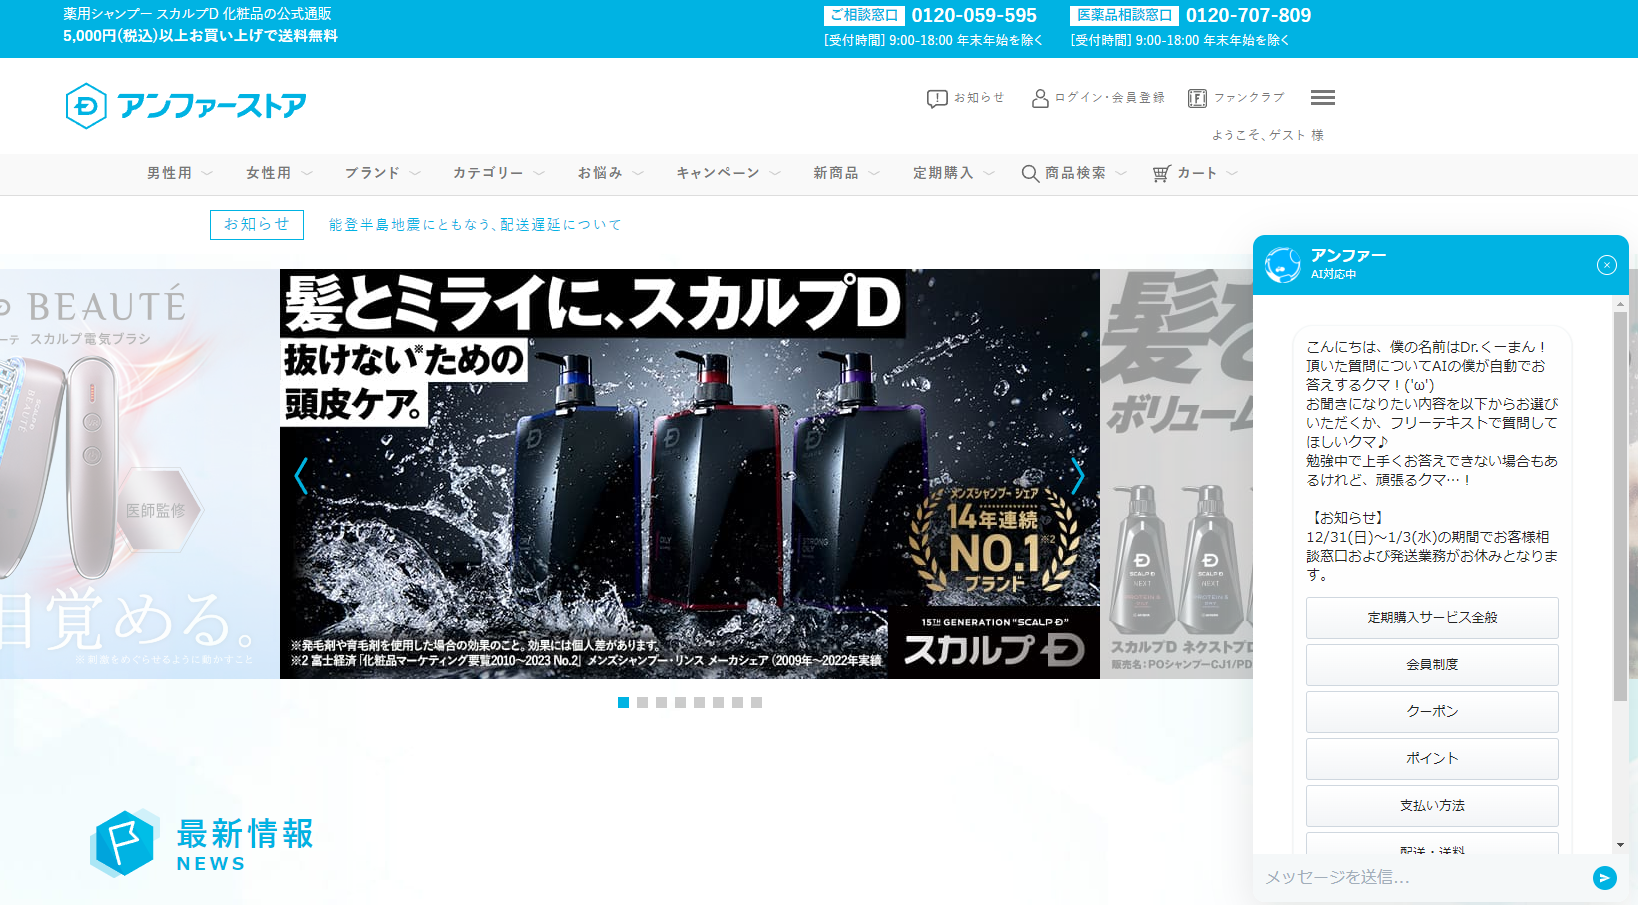This screenshot has height=905, width=1638.
Task: Click ファンクラブ link text
Action: point(1249,98)
